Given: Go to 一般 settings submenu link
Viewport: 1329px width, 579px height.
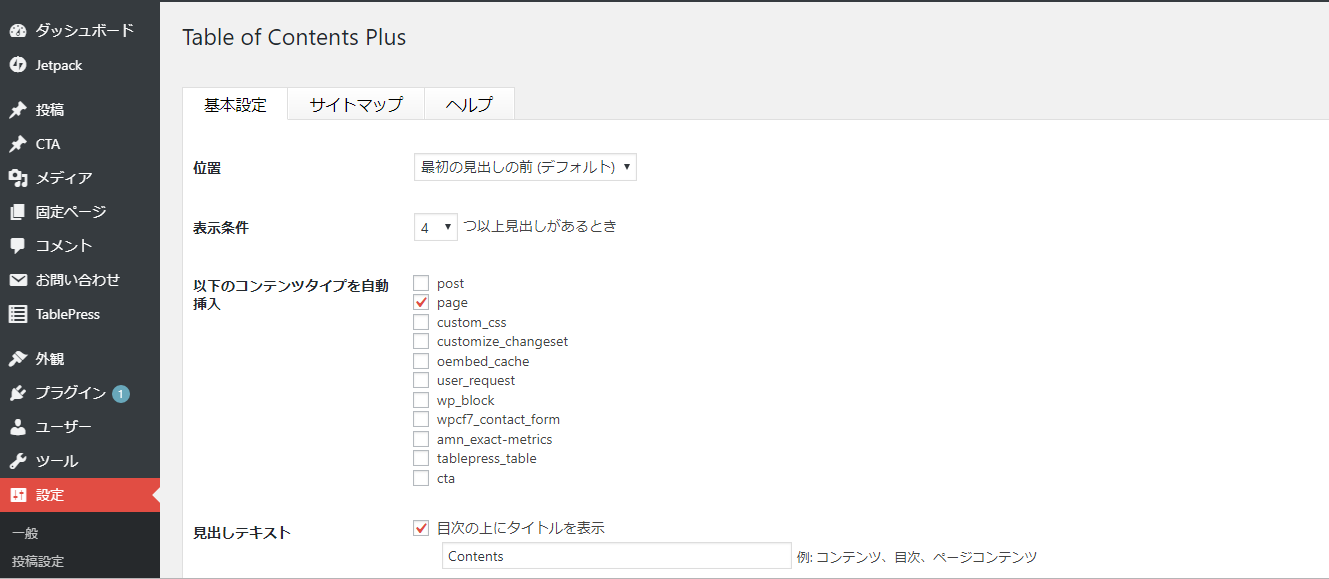Looking at the screenshot, I should pos(25,533).
